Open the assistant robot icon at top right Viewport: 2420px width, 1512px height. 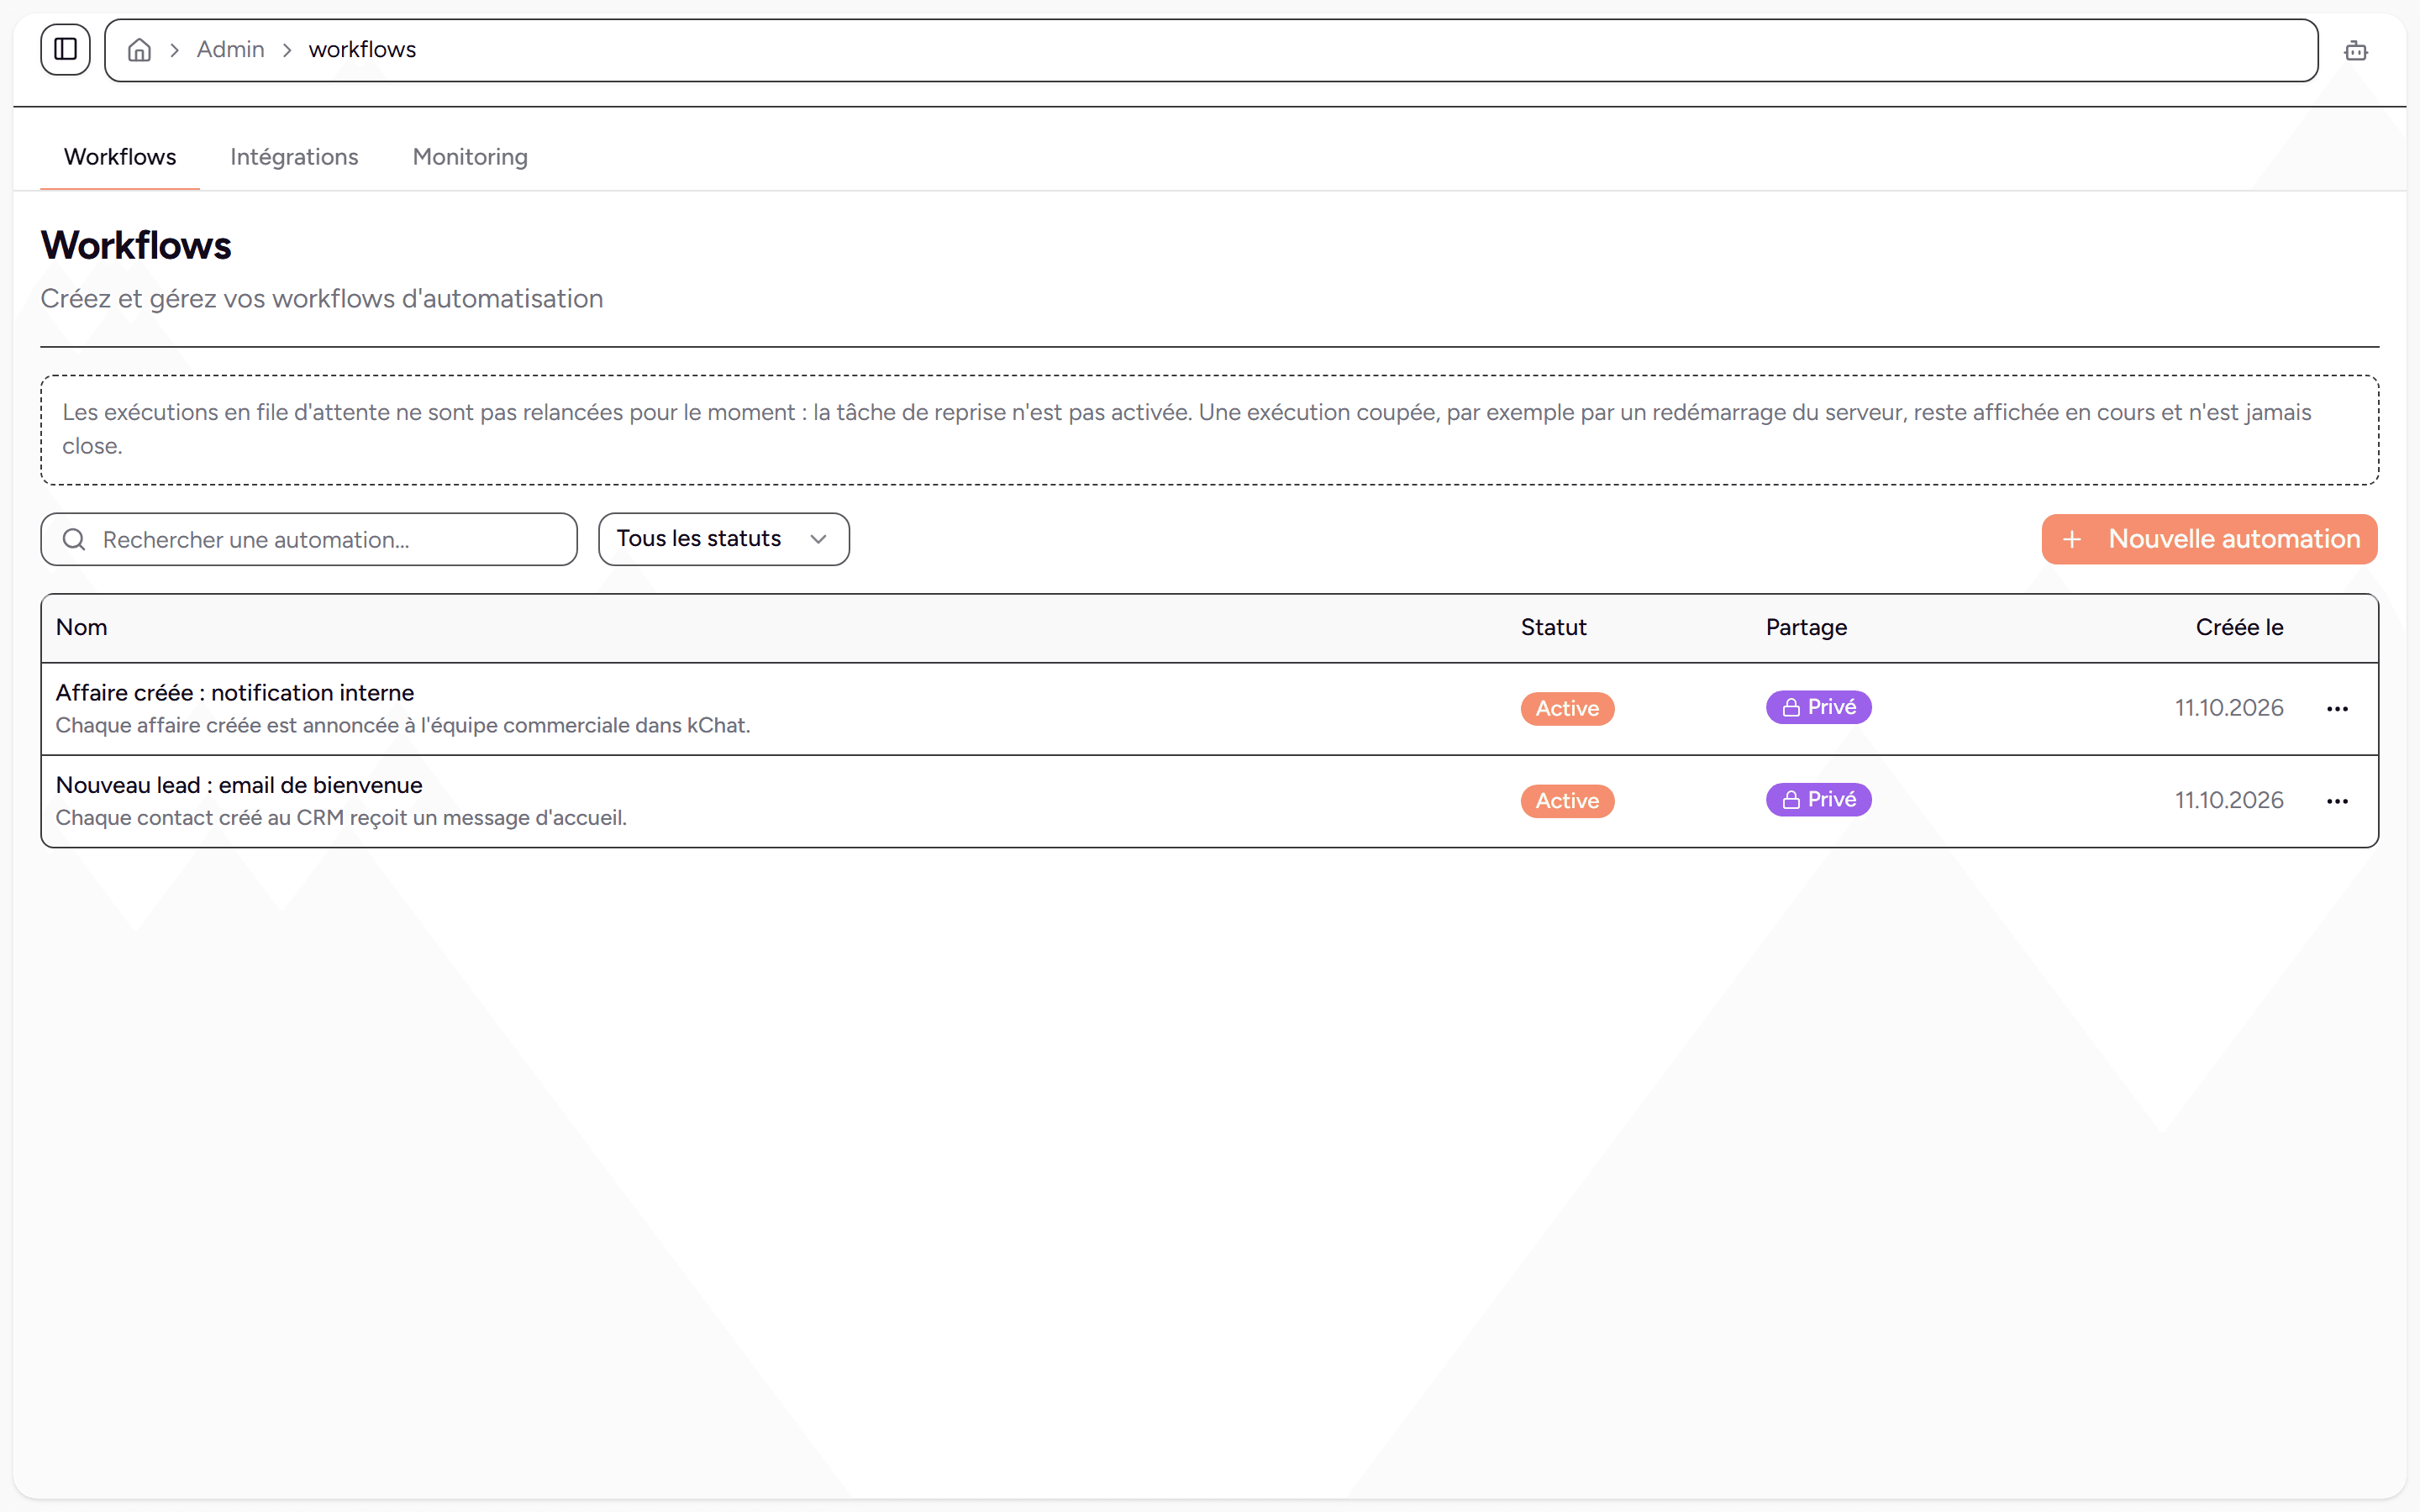click(2356, 50)
